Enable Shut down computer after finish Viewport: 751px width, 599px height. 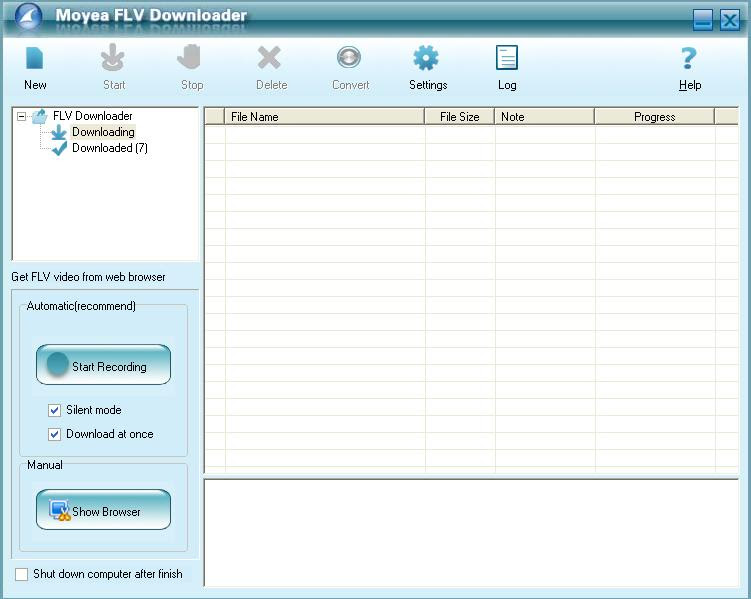pyautogui.click(x=22, y=574)
